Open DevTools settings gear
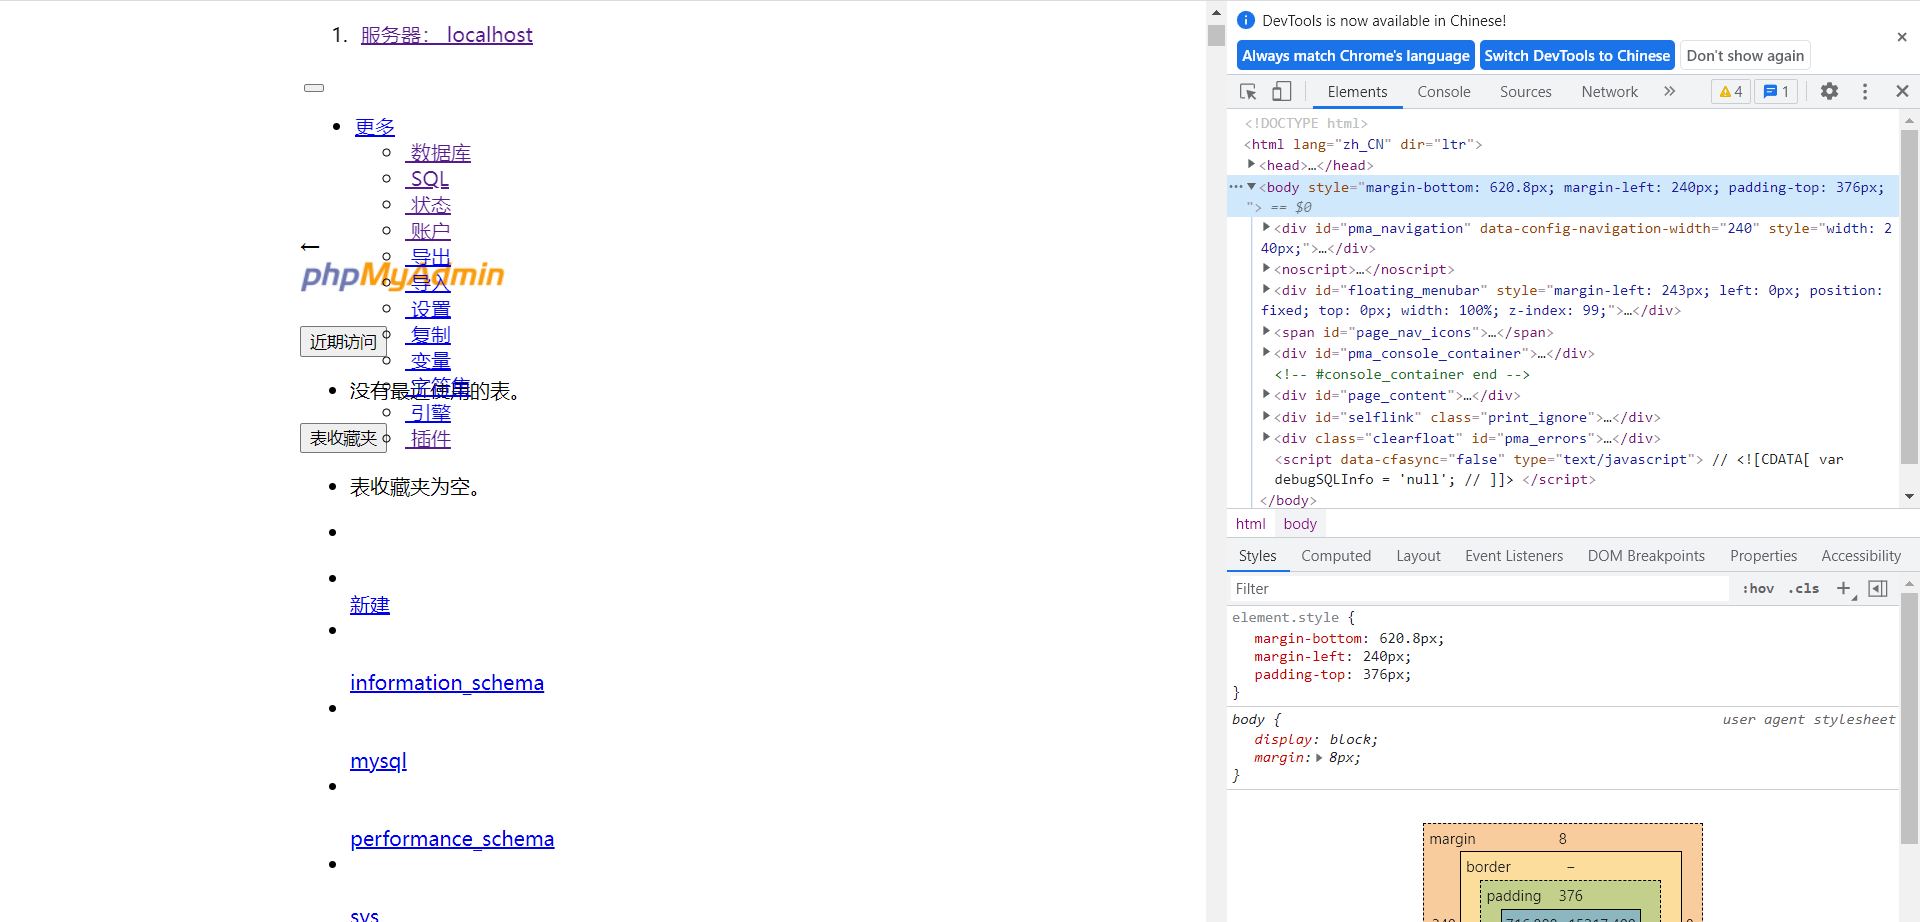Screen dimensions: 1920x922 [1829, 91]
